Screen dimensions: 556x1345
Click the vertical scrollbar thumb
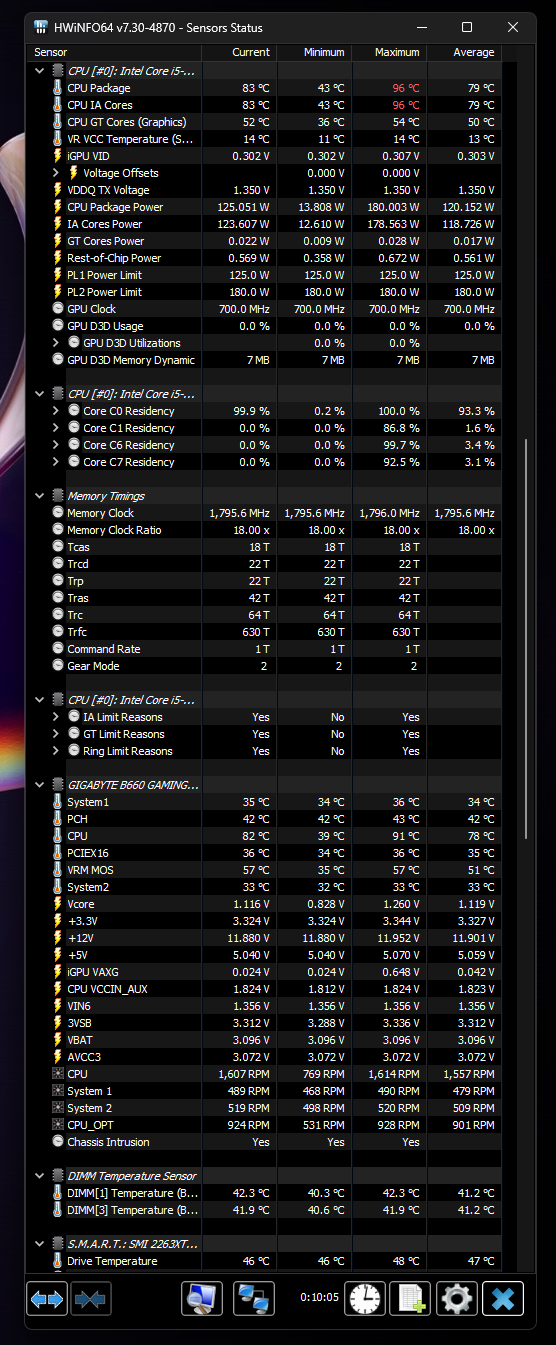pyautogui.click(x=527, y=638)
